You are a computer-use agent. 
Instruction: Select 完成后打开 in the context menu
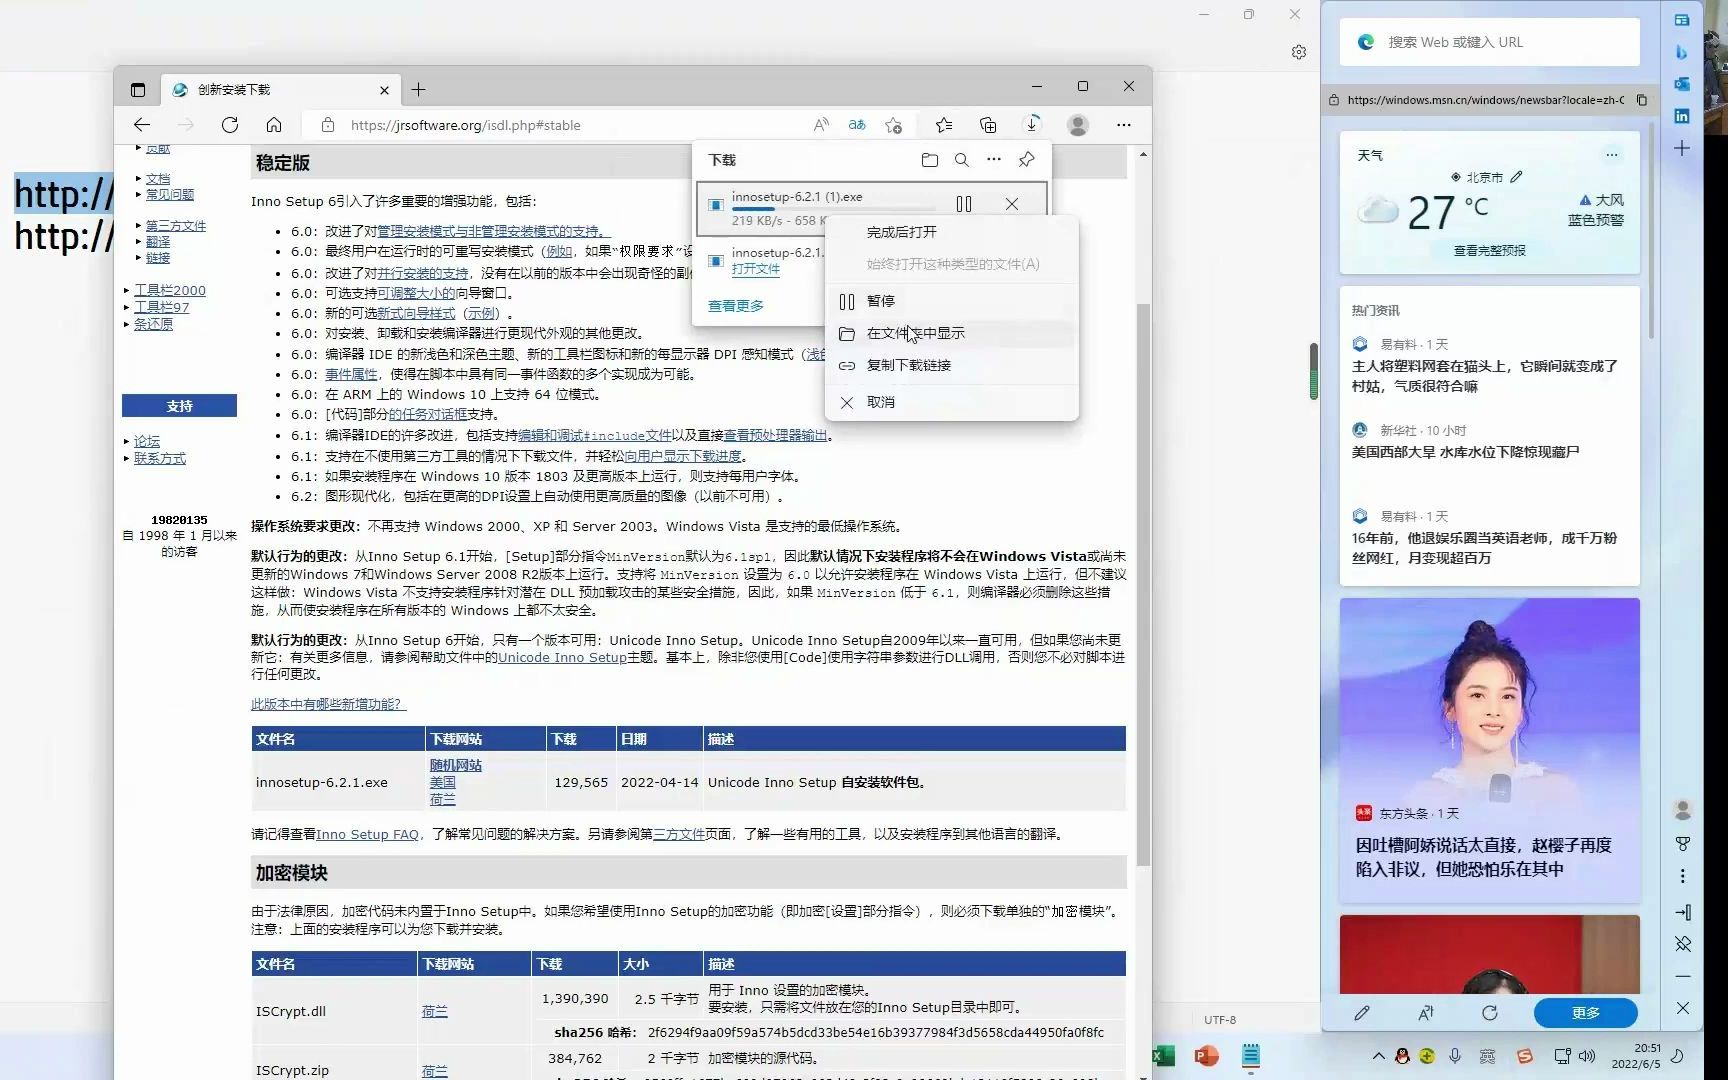952,232
